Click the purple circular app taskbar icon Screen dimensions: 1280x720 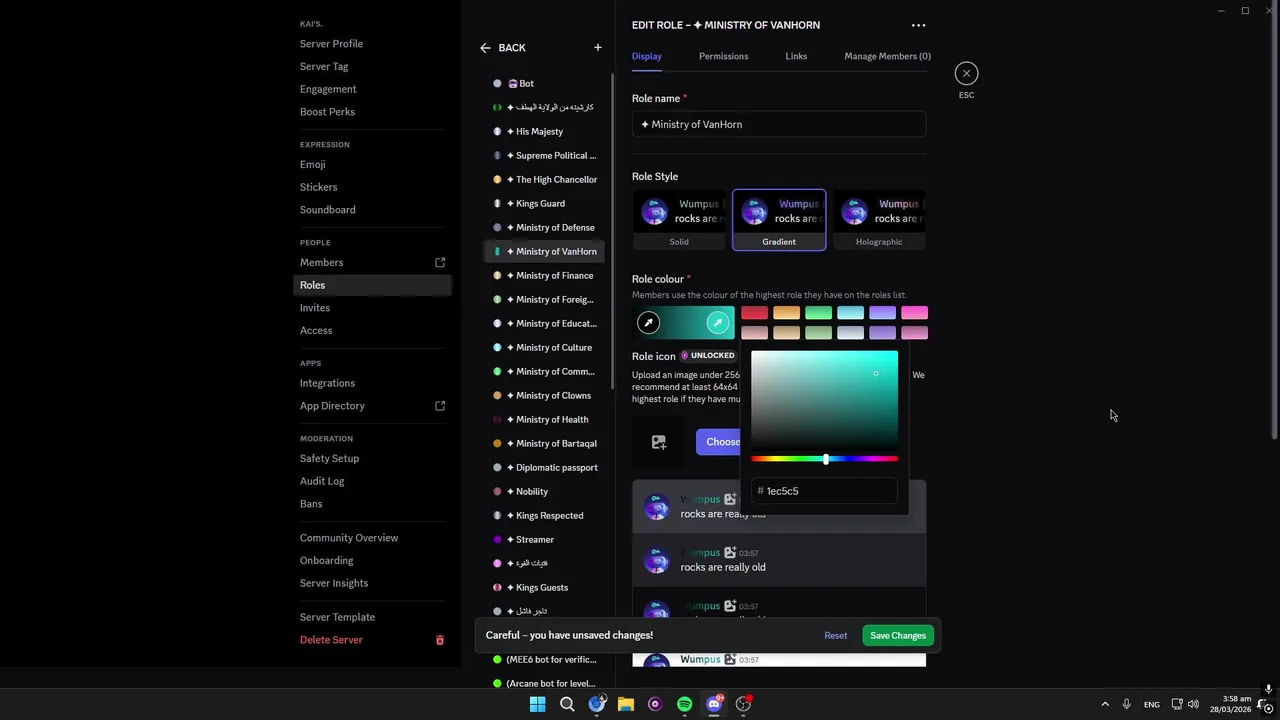pos(655,704)
